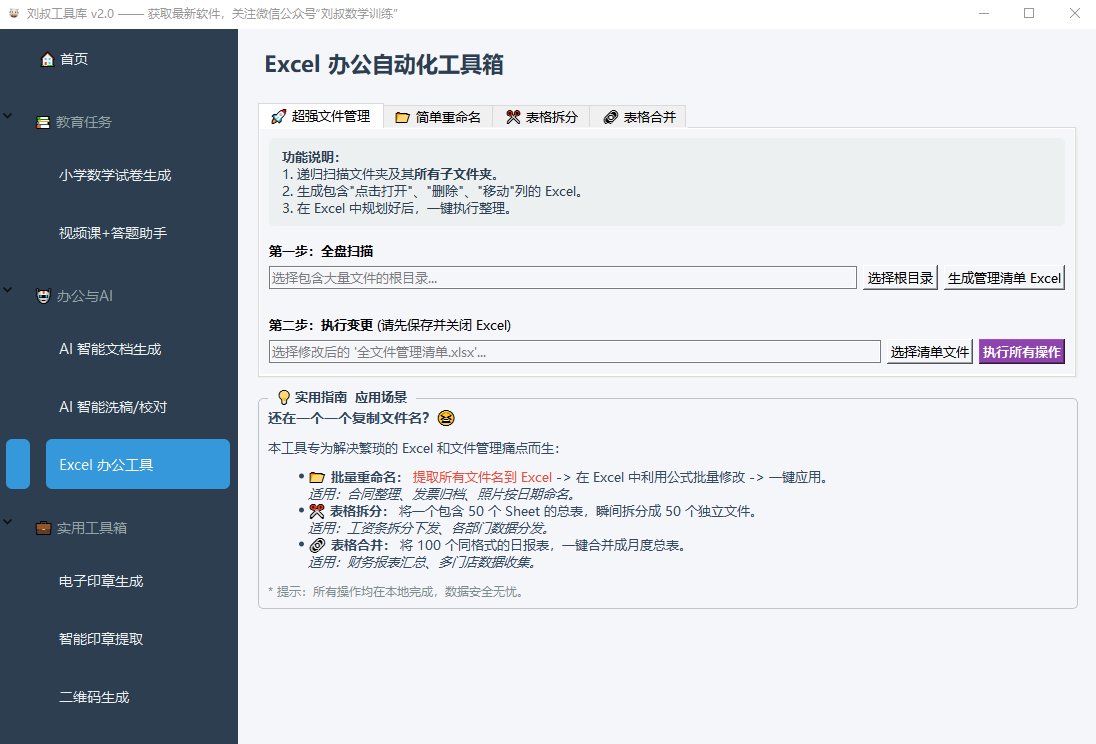
Task: Click the robot icon beside 办公与AI
Action: pos(42,296)
